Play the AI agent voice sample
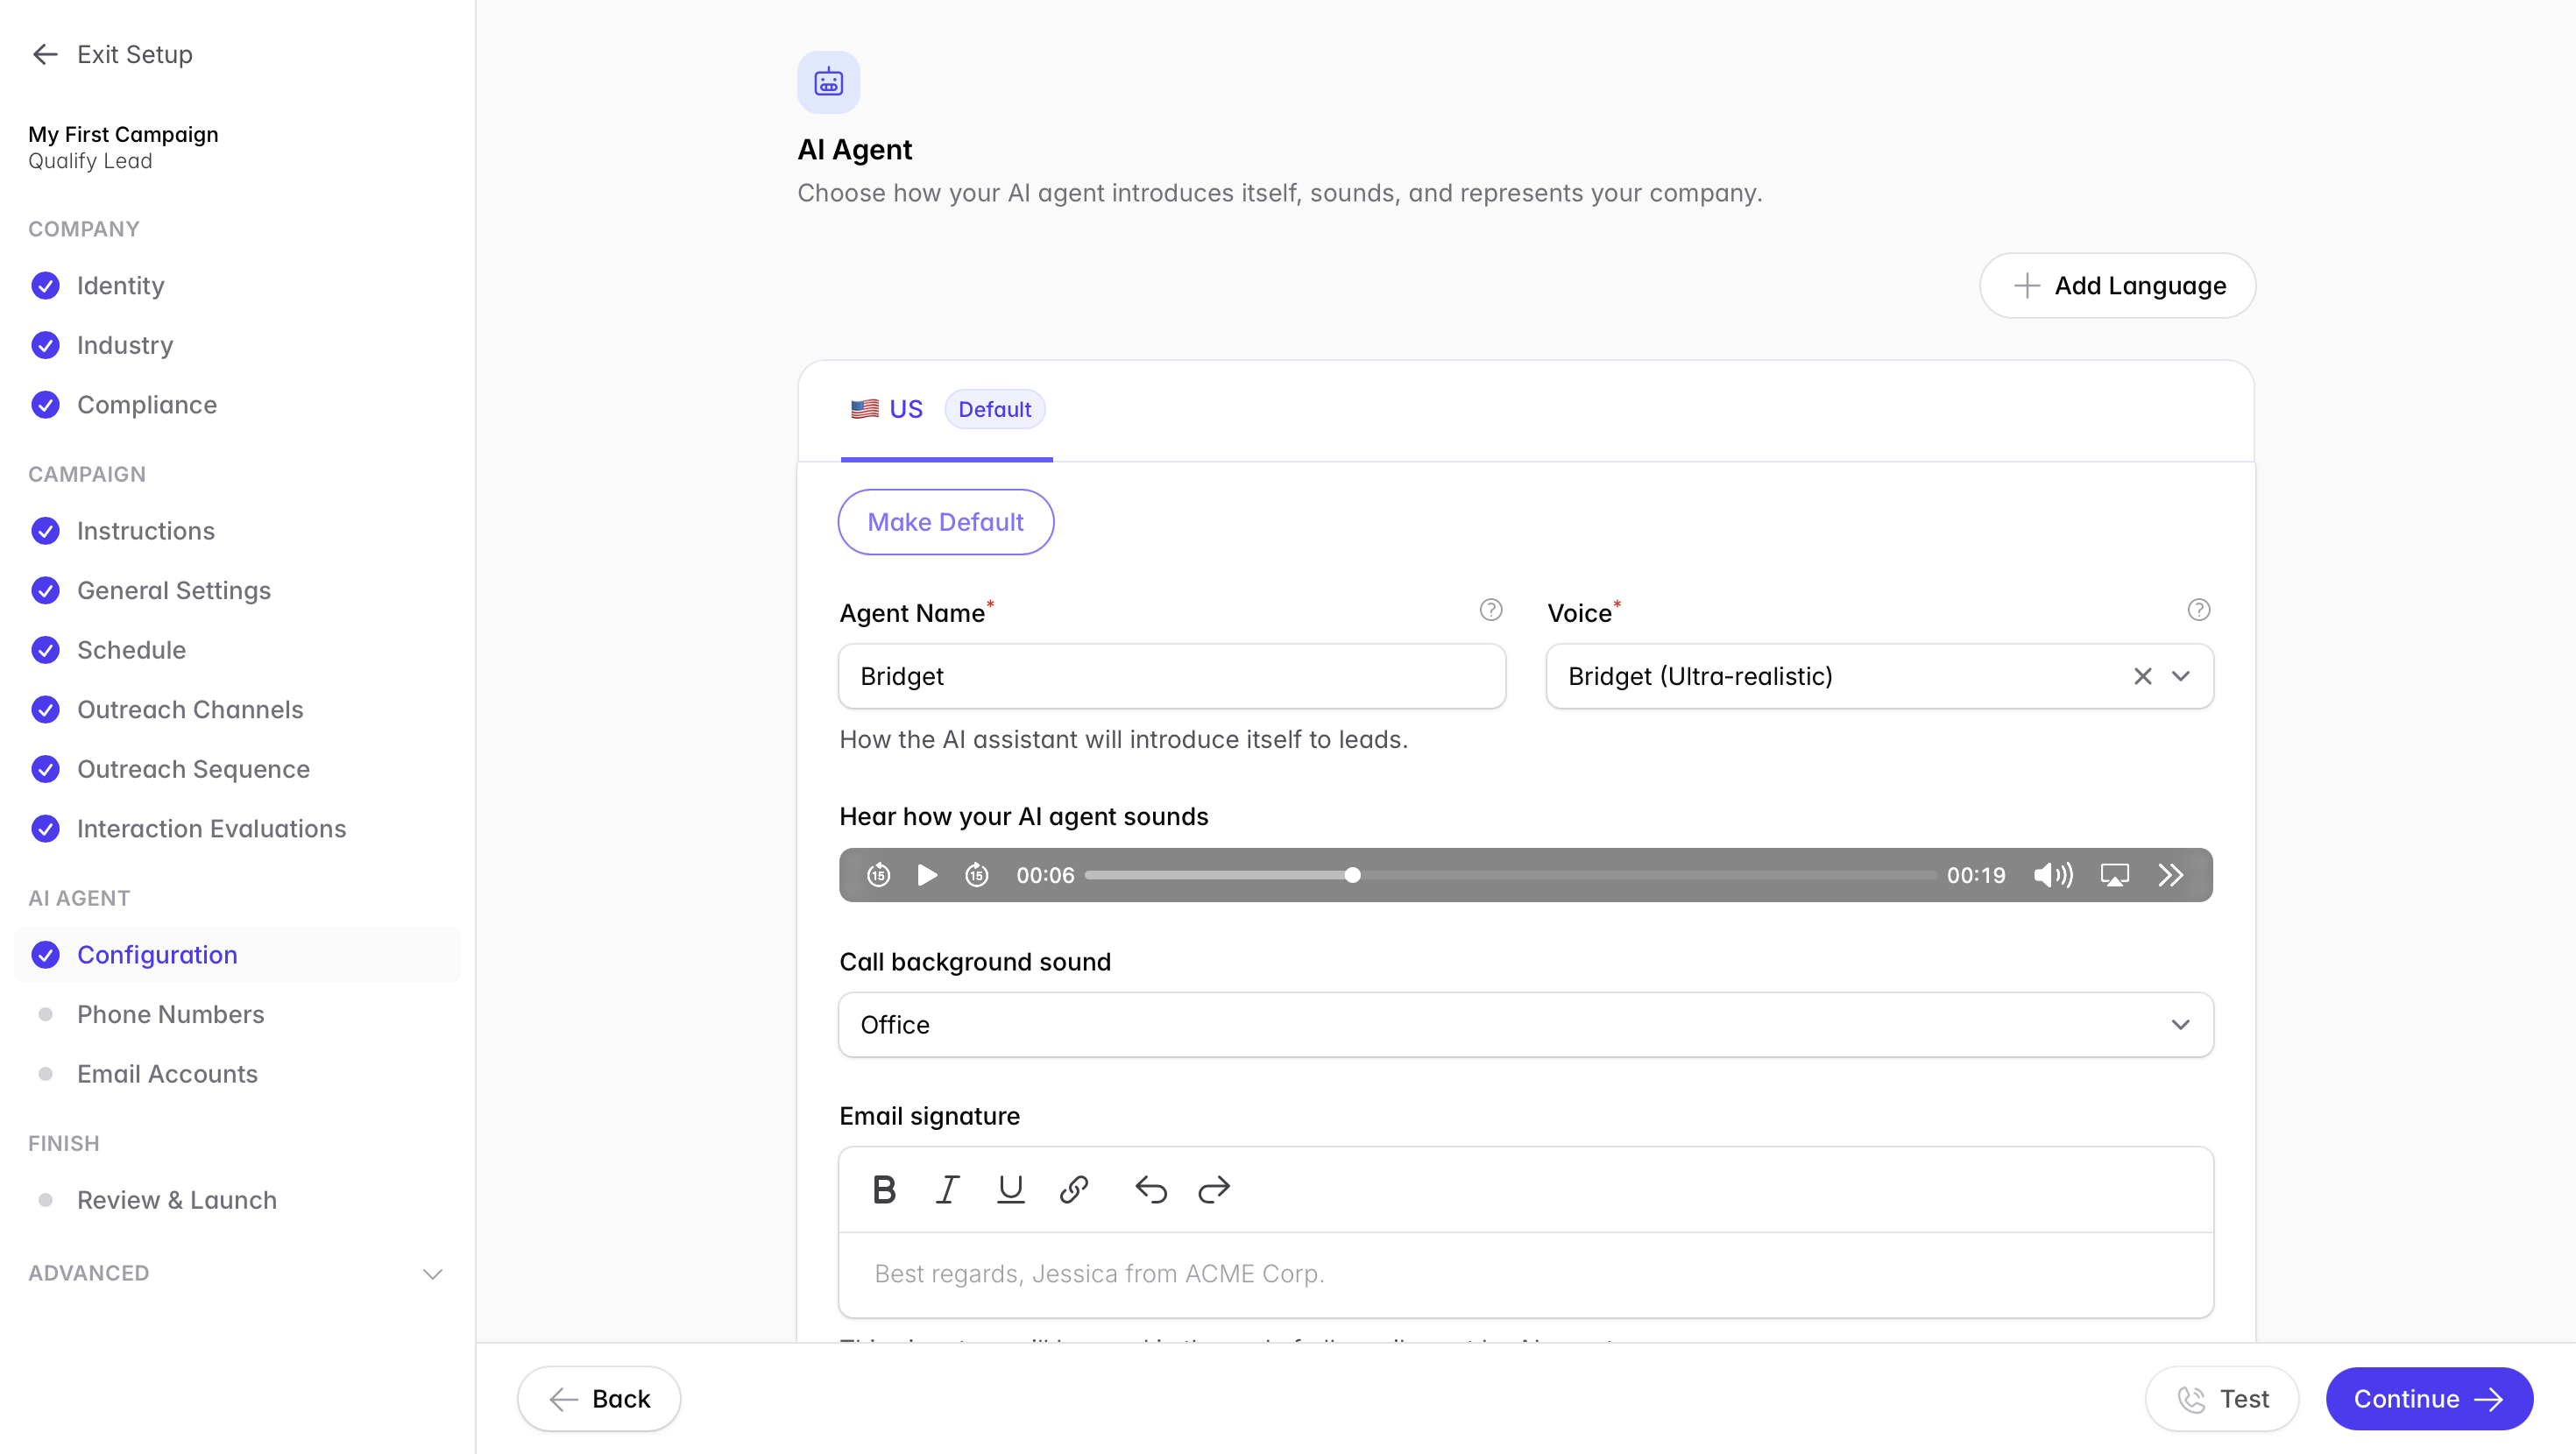 [927, 875]
